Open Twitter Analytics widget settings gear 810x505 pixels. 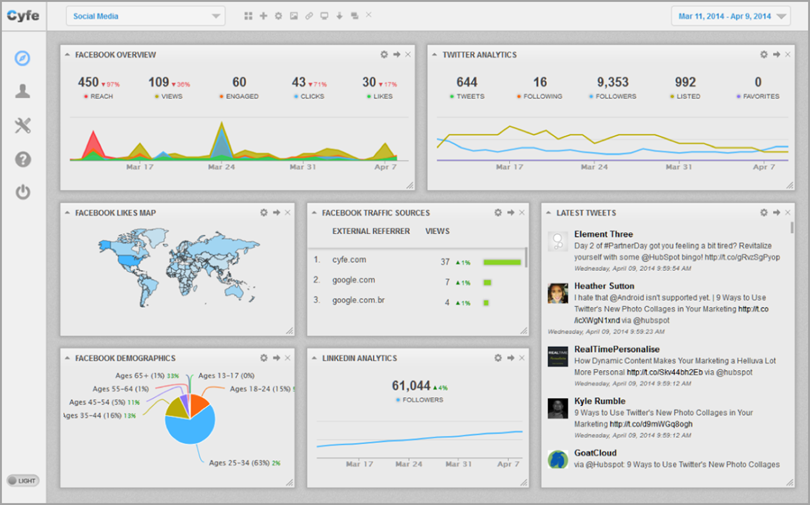pyautogui.click(x=764, y=54)
